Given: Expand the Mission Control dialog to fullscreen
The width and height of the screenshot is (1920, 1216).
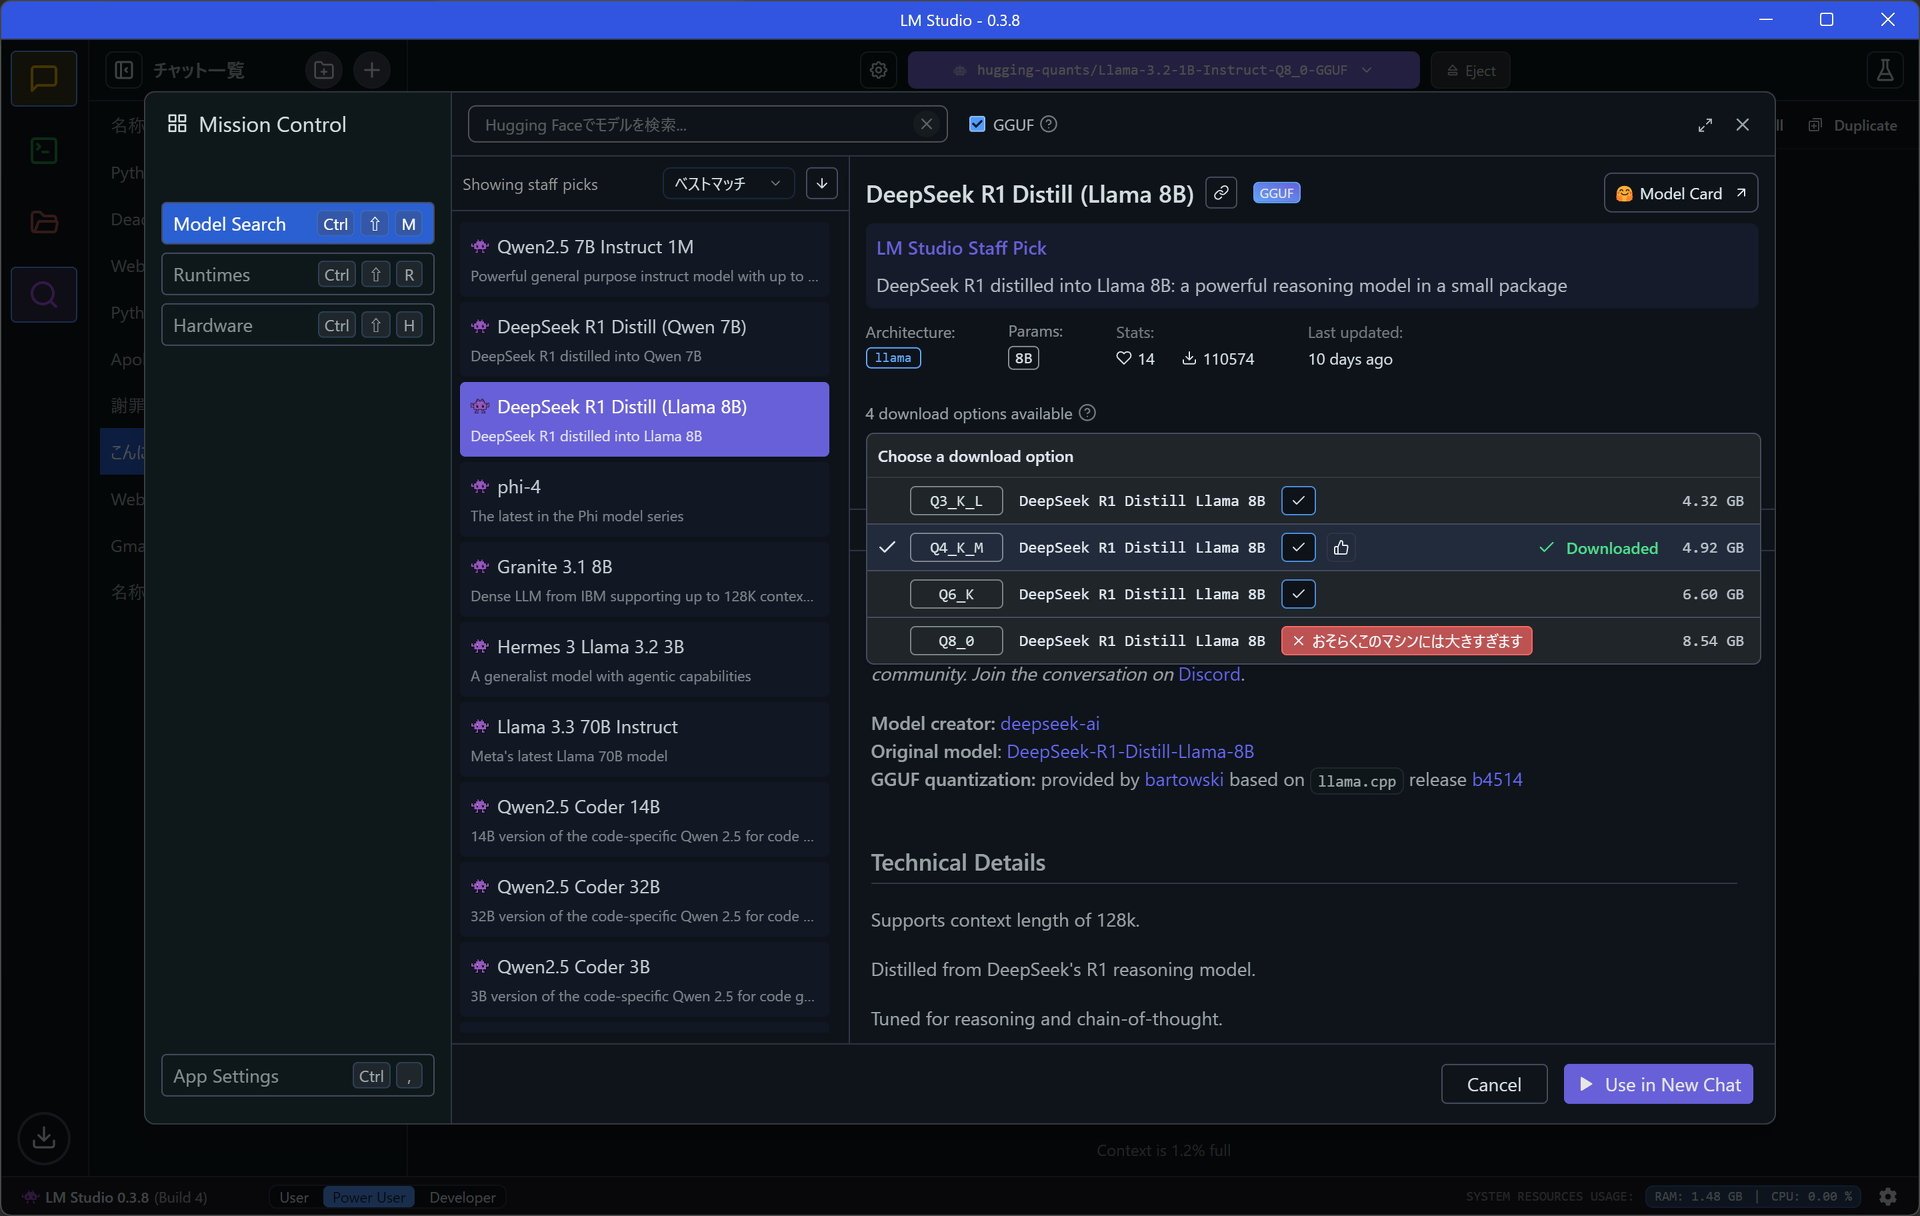Looking at the screenshot, I should point(1705,125).
